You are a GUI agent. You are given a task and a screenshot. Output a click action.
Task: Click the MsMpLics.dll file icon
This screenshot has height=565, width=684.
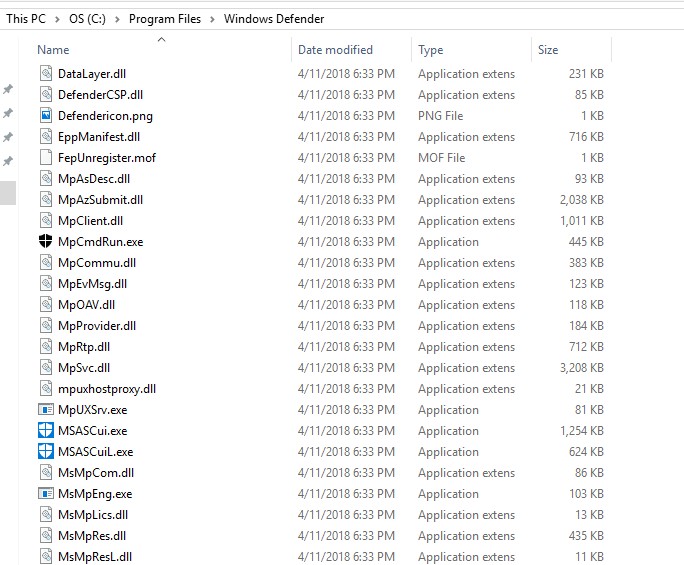46,514
